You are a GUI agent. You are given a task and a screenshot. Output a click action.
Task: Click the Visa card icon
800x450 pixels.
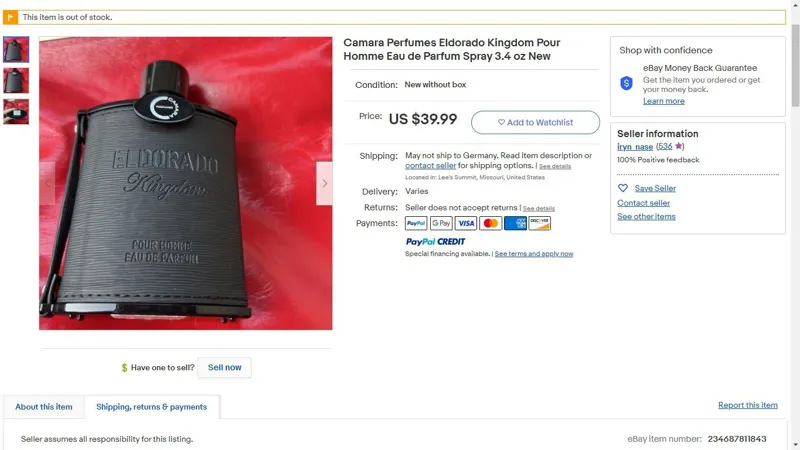(465, 223)
